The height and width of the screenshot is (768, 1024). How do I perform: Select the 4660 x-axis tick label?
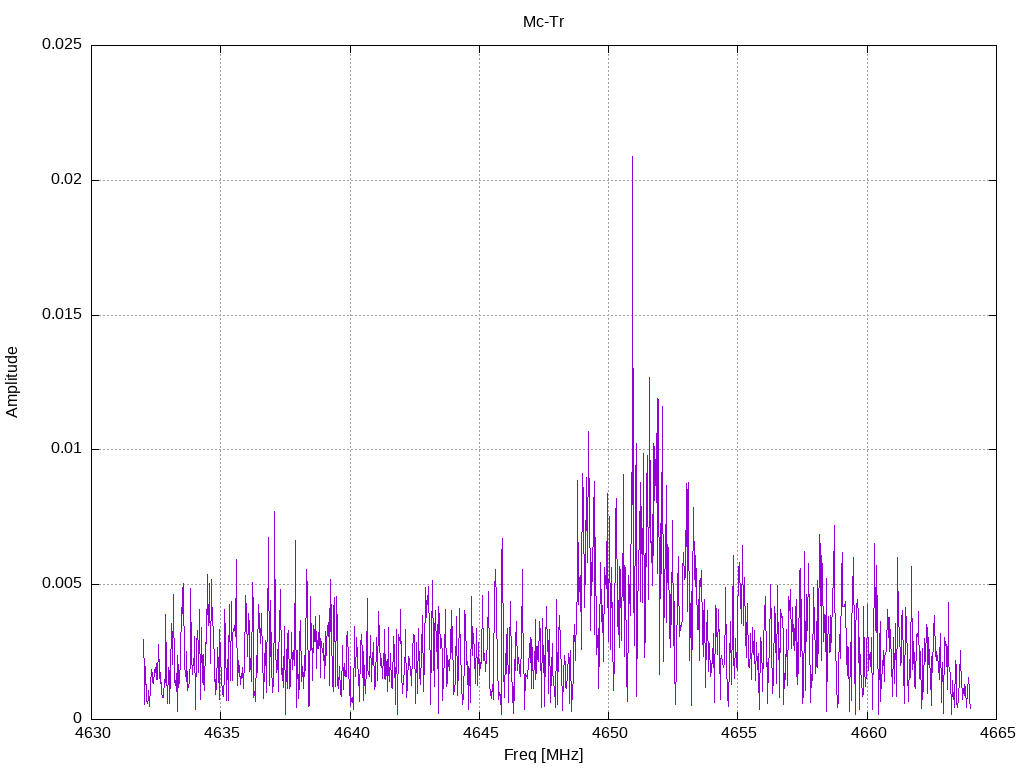click(x=867, y=734)
